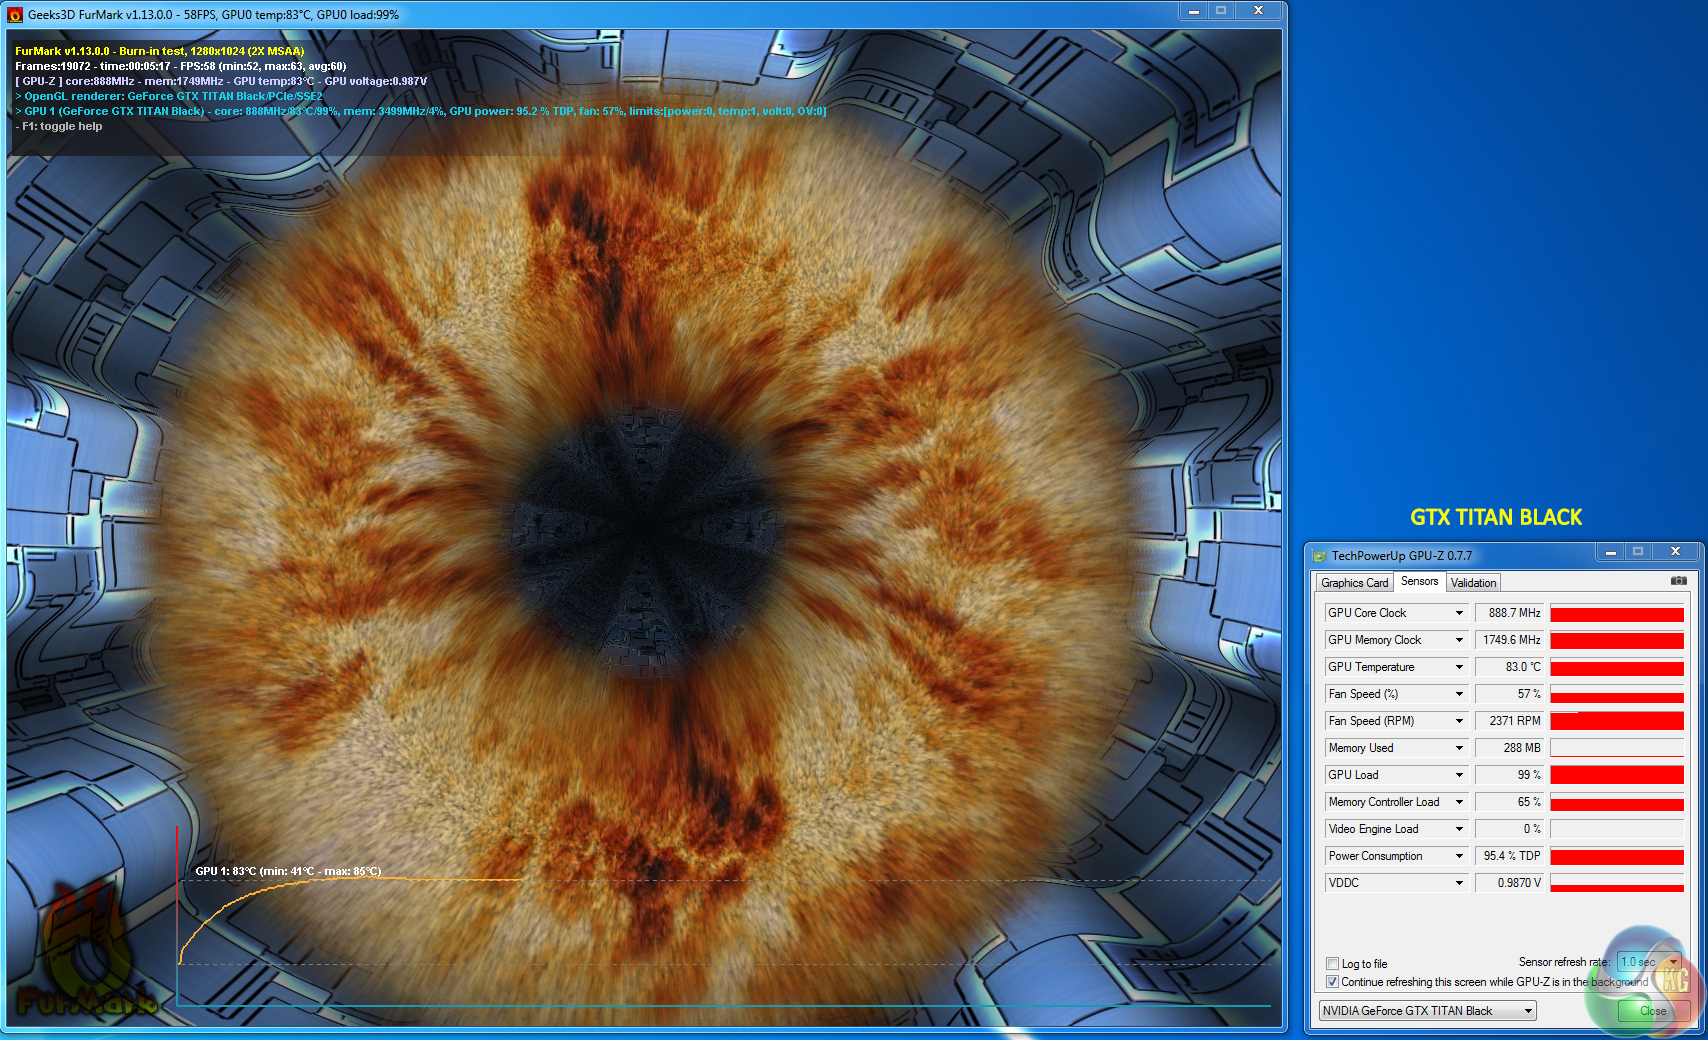Click the Fan Speed RPM value field
The height and width of the screenshot is (1040, 1708).
[x=1510, y=721]
